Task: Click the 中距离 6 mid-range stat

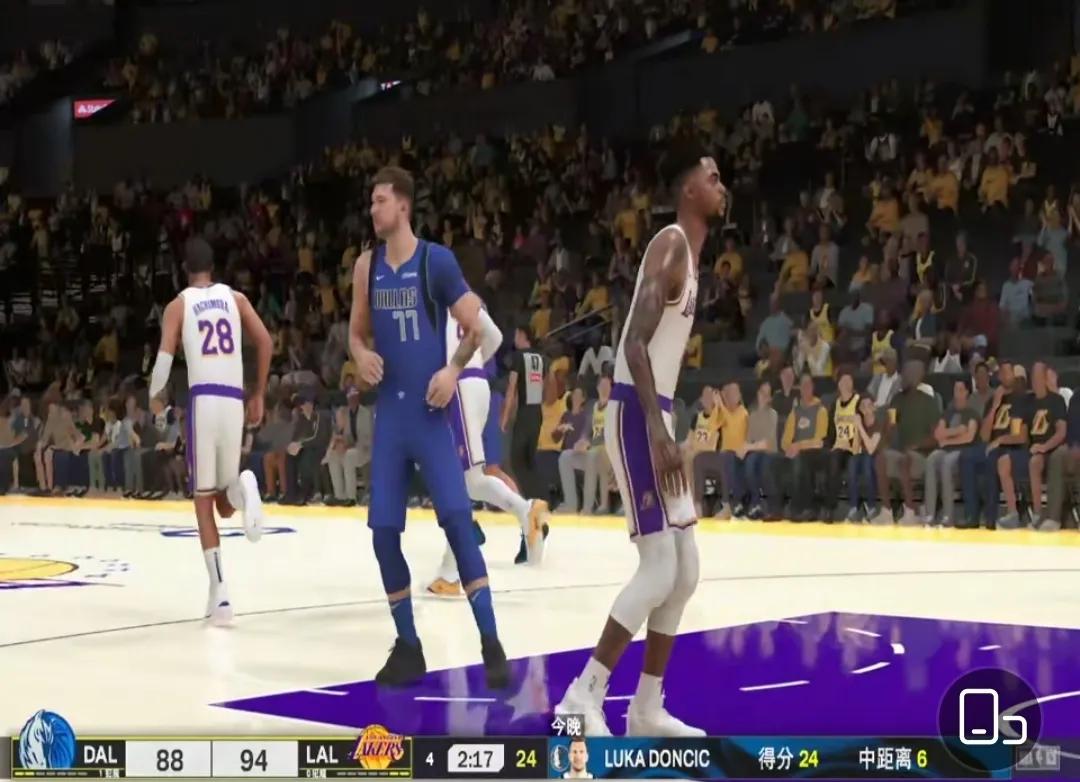Action: [893, 759]
